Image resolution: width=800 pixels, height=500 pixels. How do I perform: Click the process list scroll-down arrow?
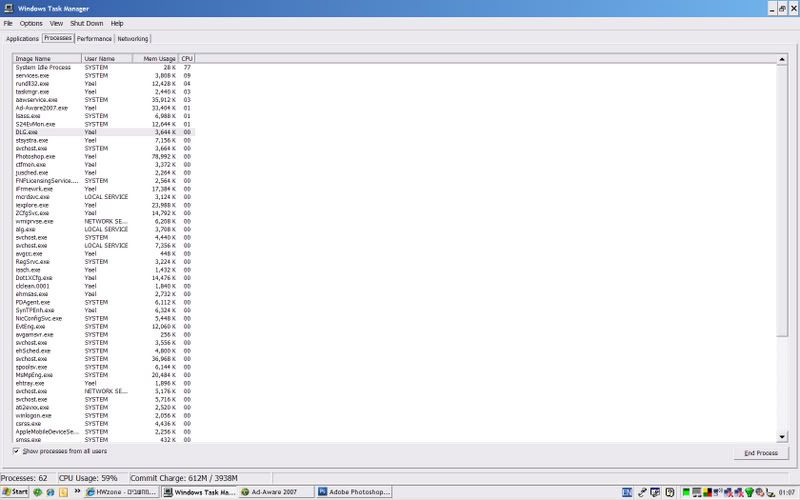click(782, 437)
